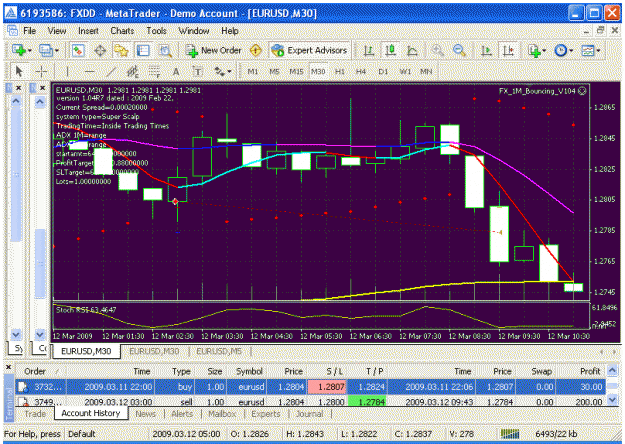Select the vertical line drawing tool

[67, 71]
